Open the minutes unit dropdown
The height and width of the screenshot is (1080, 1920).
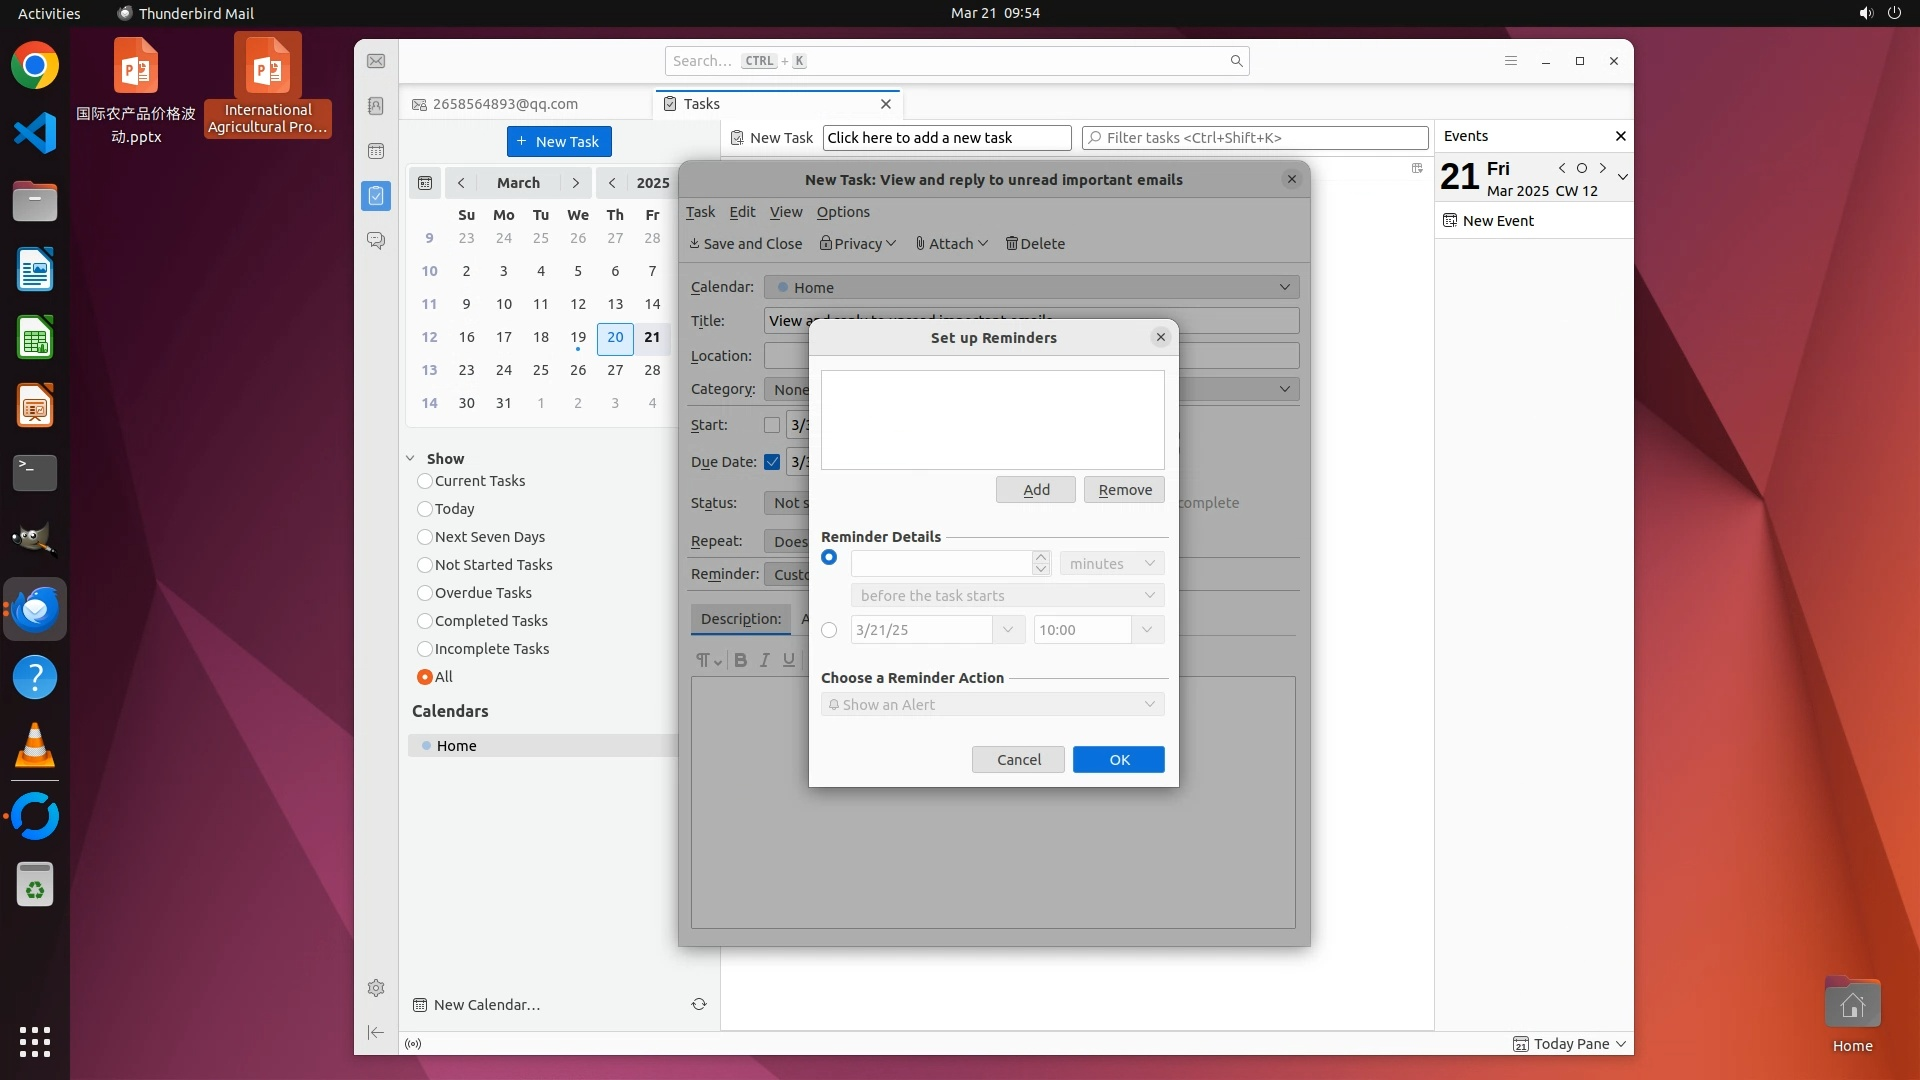click(x=1111, y=564)
